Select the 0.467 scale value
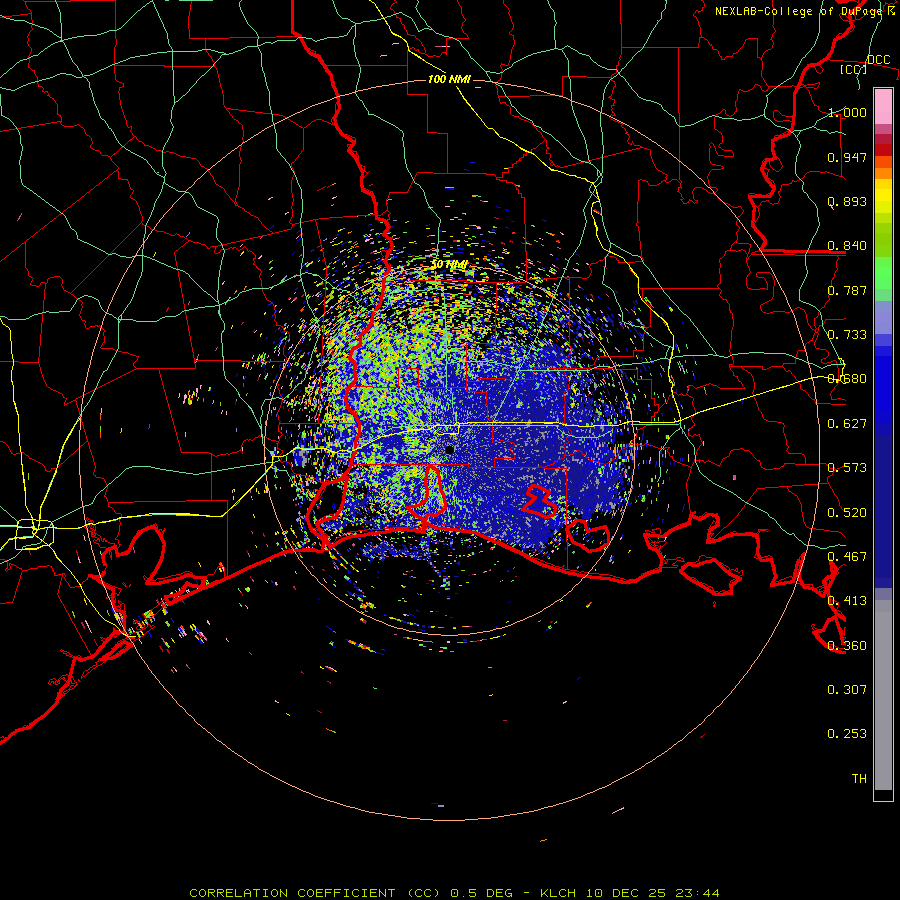The height and width of the screenshot is (900, 900). tap(847, 557)
